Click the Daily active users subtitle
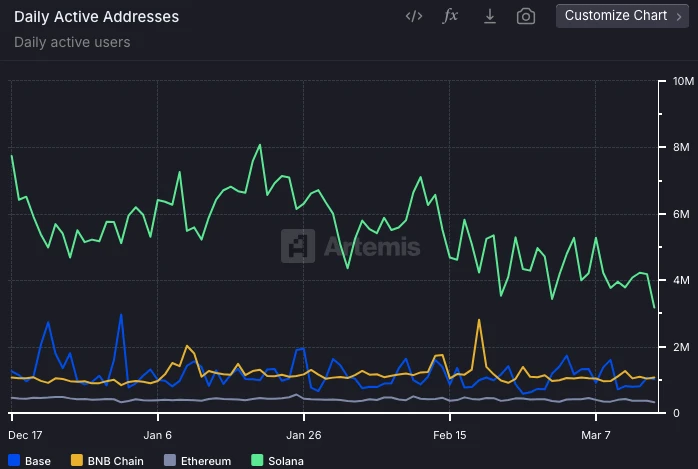 click(72, 42)
